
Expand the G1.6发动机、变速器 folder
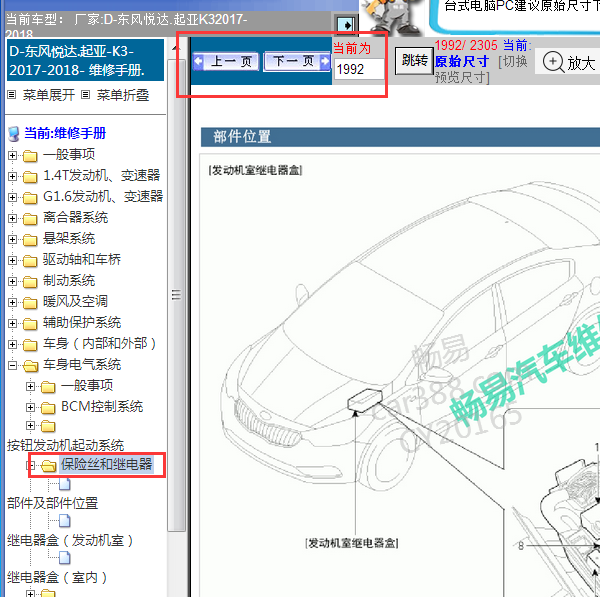click(12, 197)
